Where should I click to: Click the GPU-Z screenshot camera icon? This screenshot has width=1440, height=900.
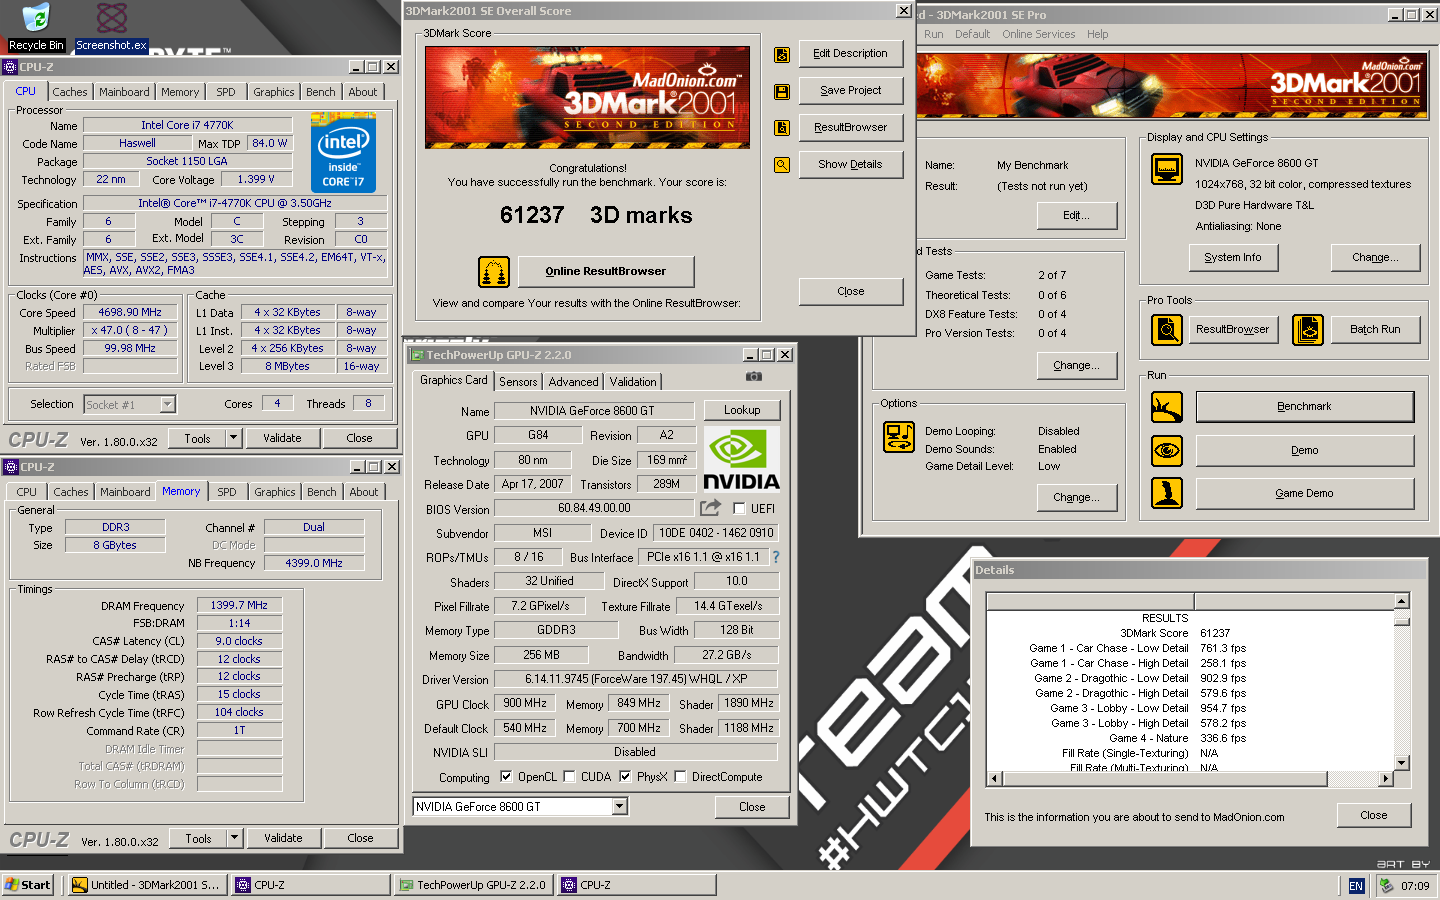[x=754, y=376]
